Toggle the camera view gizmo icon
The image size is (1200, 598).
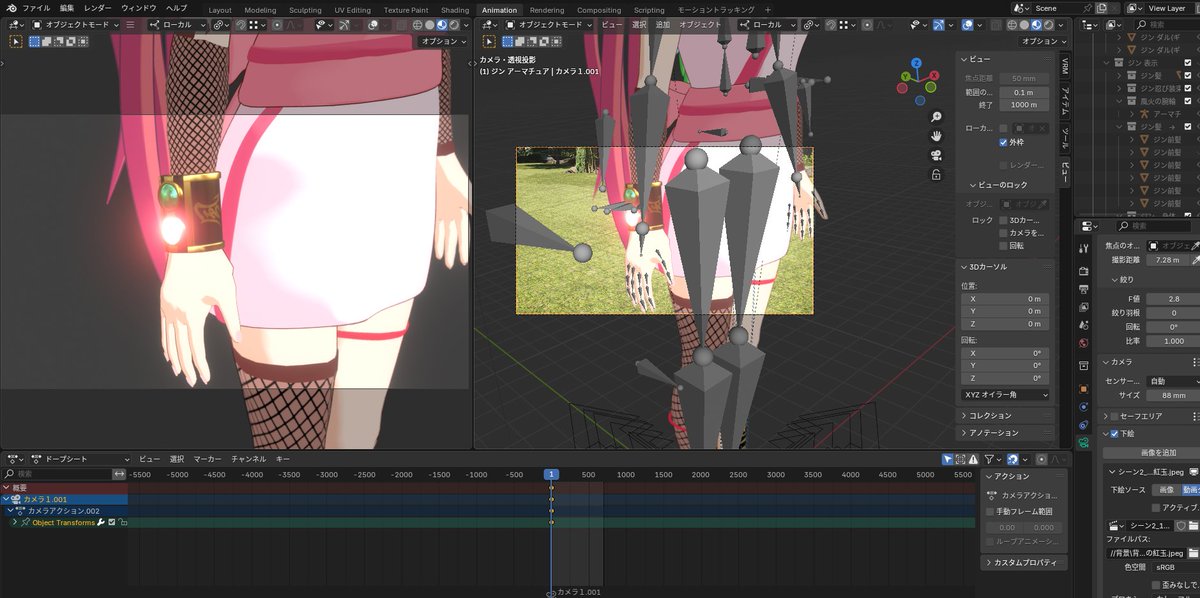pyautogui.click(x=936, y=154)
